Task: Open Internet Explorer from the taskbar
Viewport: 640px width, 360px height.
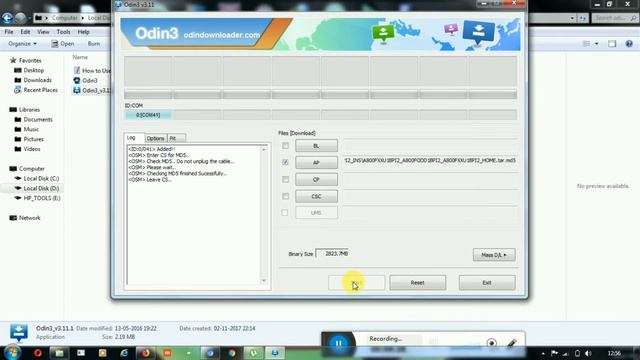Action: point(124,353)
